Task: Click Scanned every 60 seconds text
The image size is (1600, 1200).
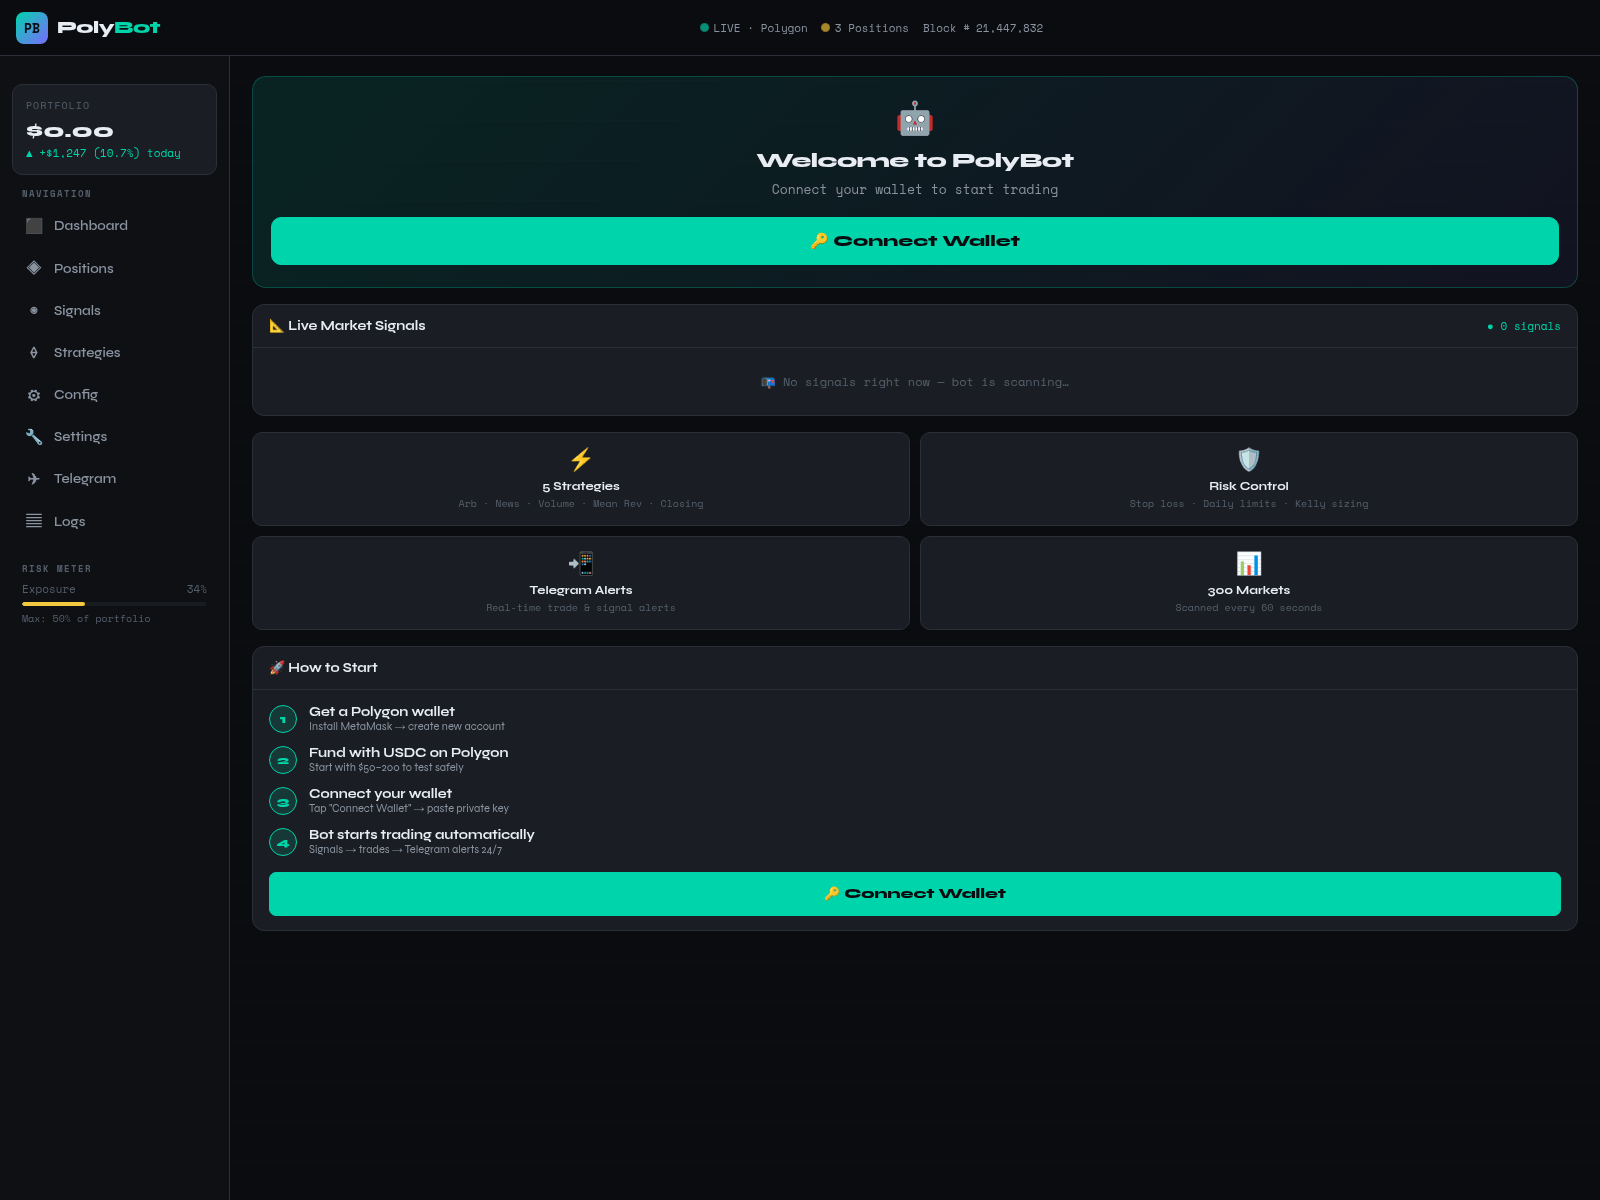Action: pyautogui.click(x=1249, y=608)
